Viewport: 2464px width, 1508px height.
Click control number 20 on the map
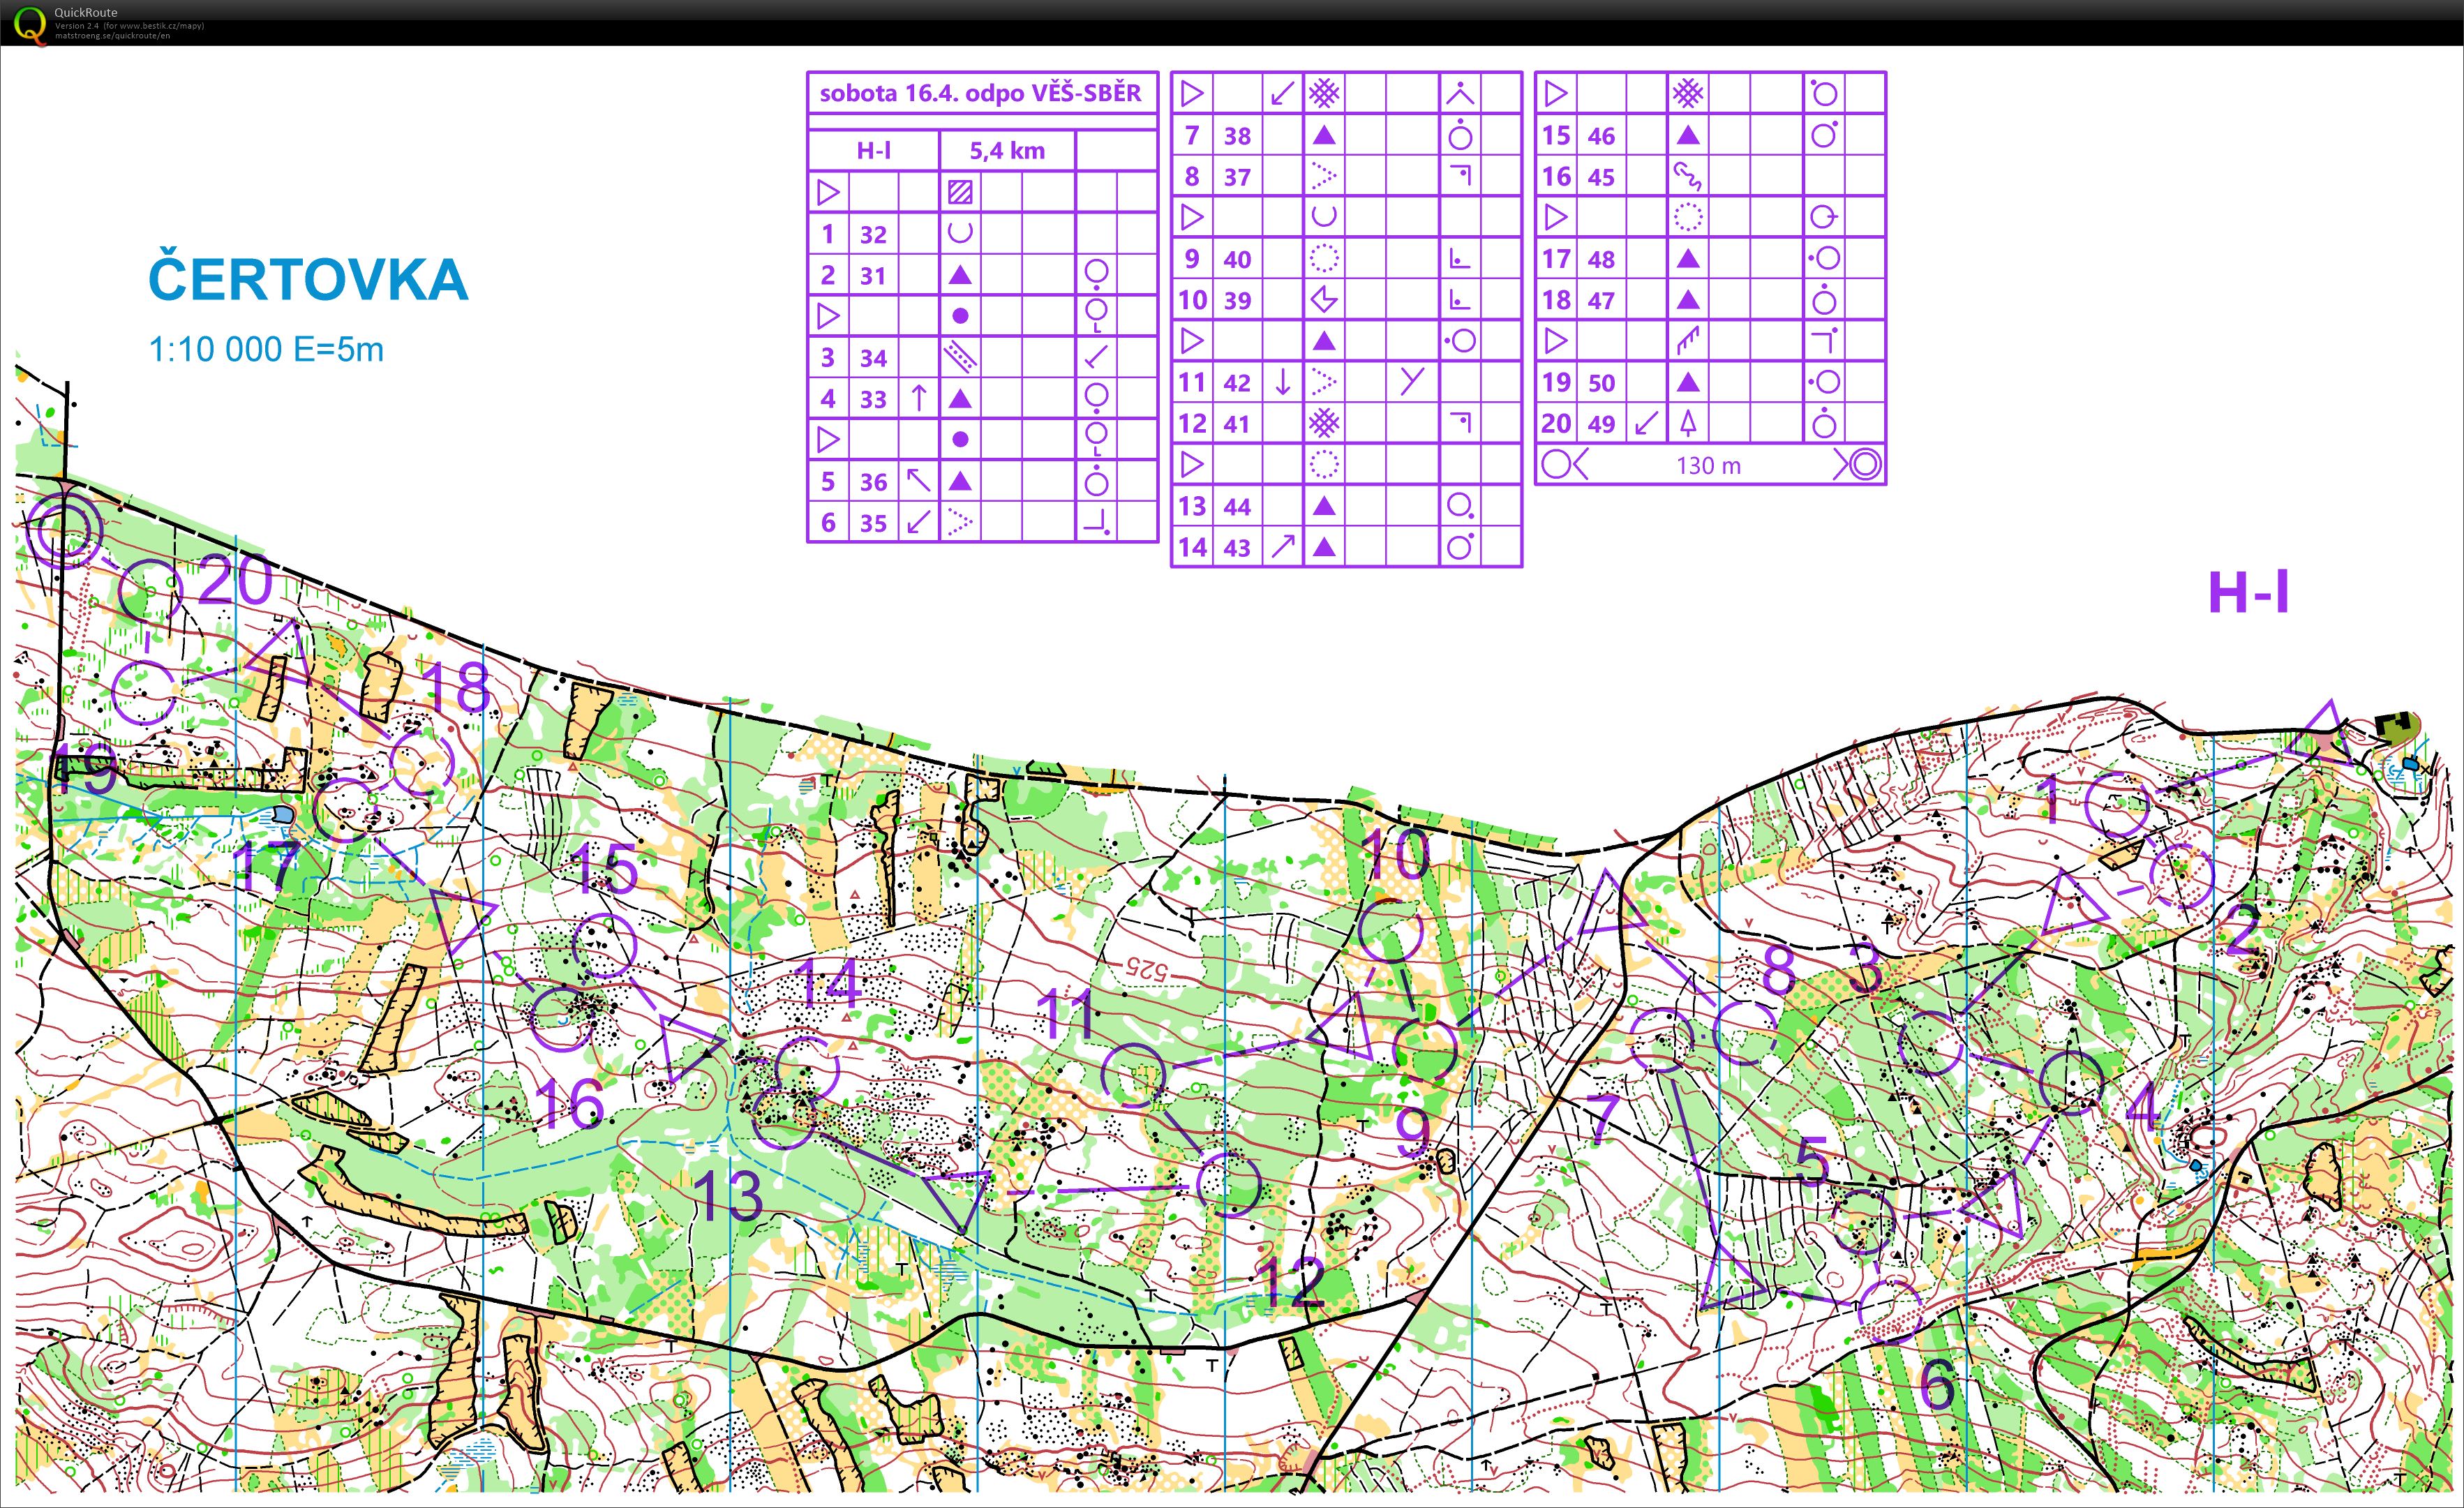[235, 580]
